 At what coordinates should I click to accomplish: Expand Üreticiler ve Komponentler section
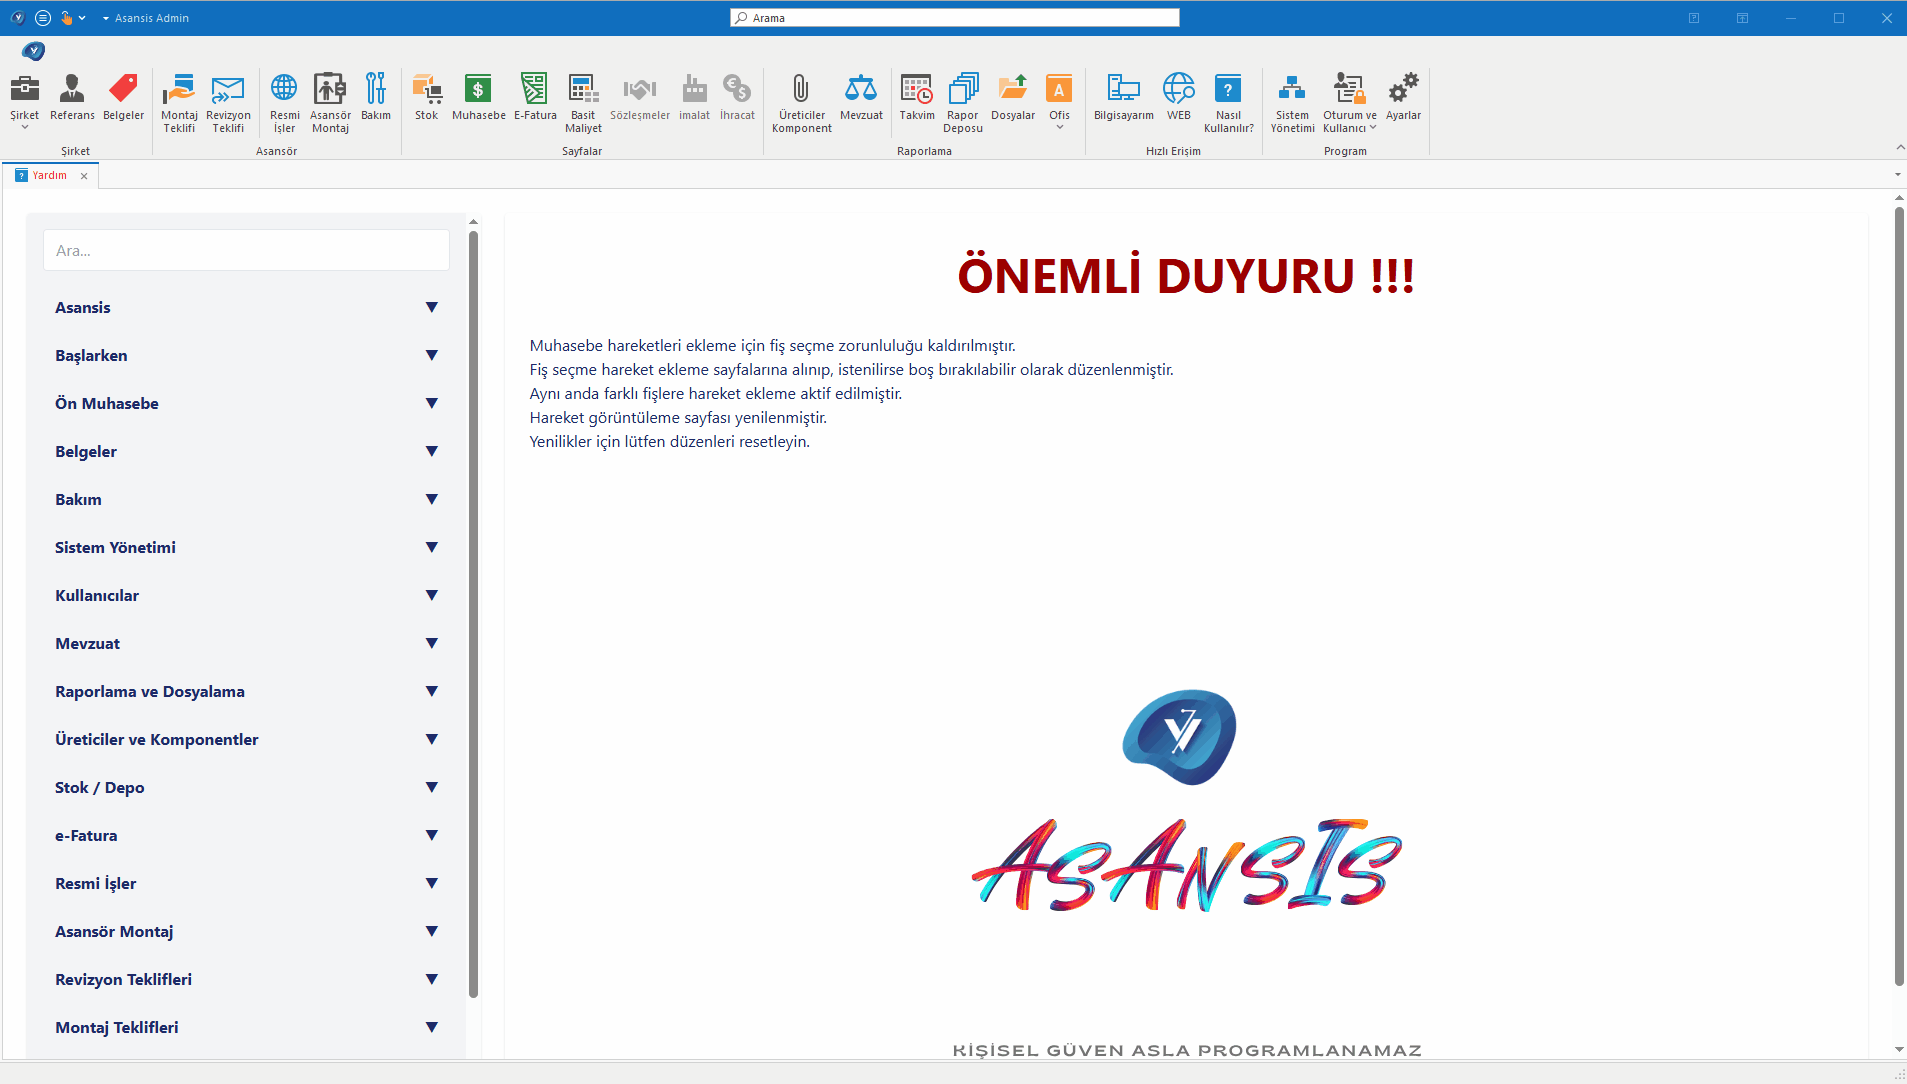(247, 739)
